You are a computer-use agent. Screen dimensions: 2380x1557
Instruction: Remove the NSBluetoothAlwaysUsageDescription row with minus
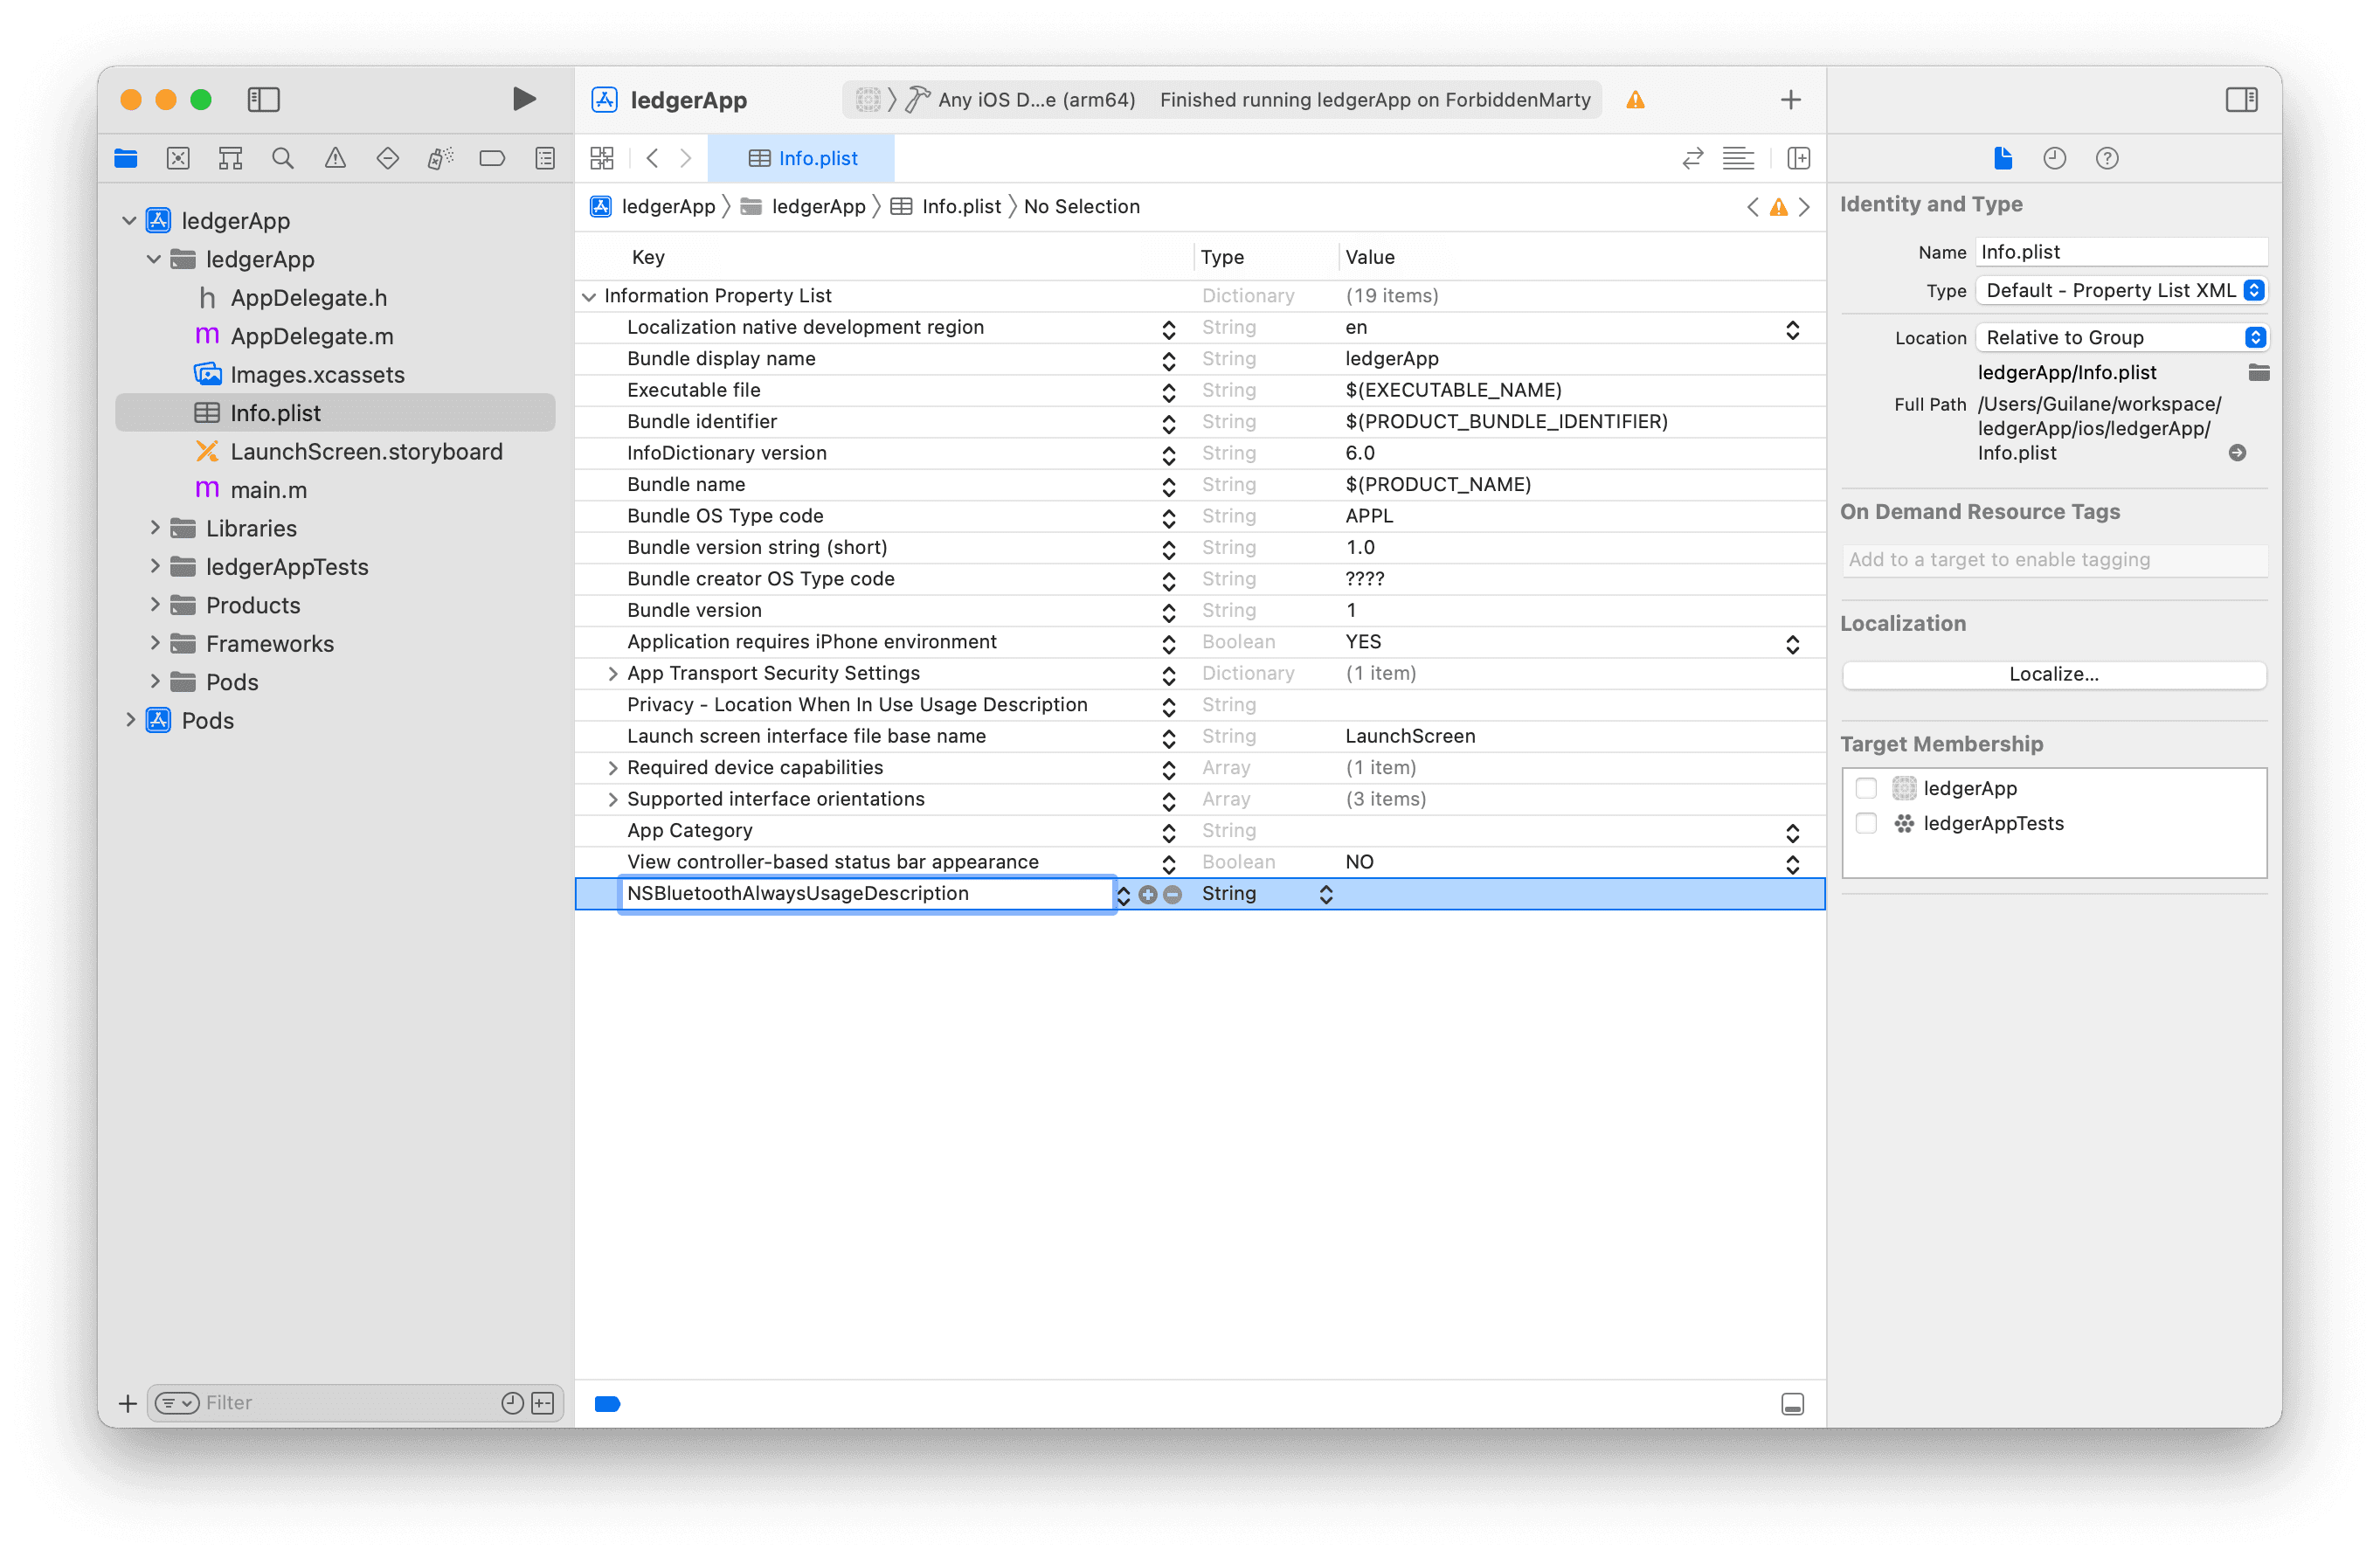[x=1173, y=895]
